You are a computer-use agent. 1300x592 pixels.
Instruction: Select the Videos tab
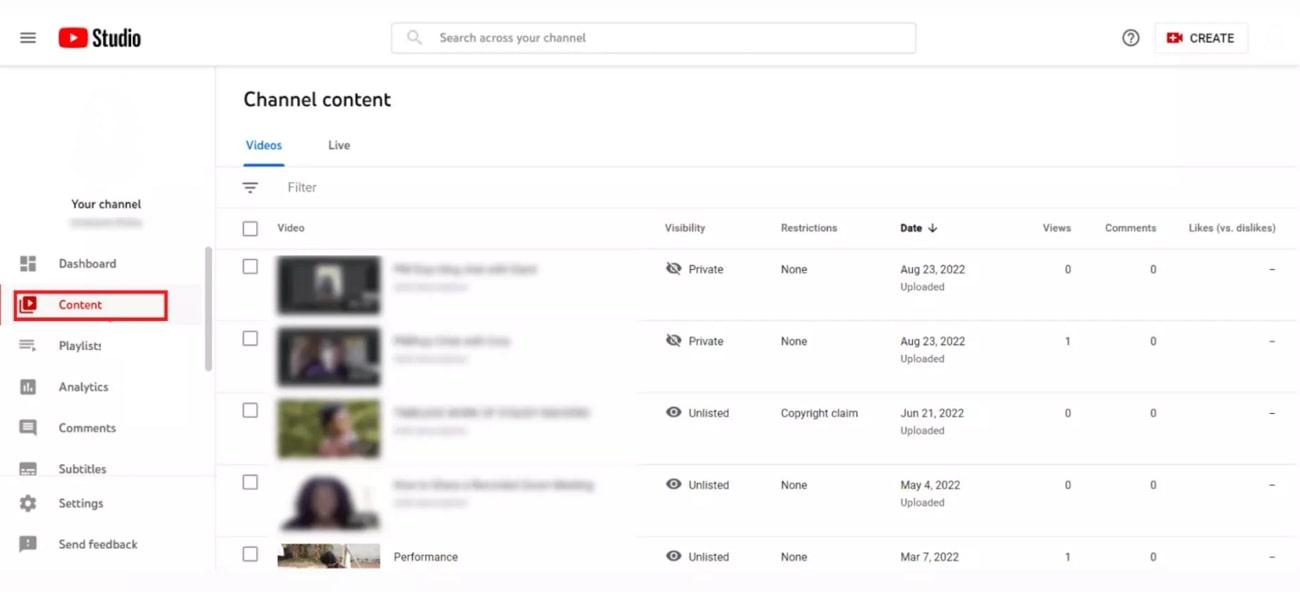coord(263,145)
